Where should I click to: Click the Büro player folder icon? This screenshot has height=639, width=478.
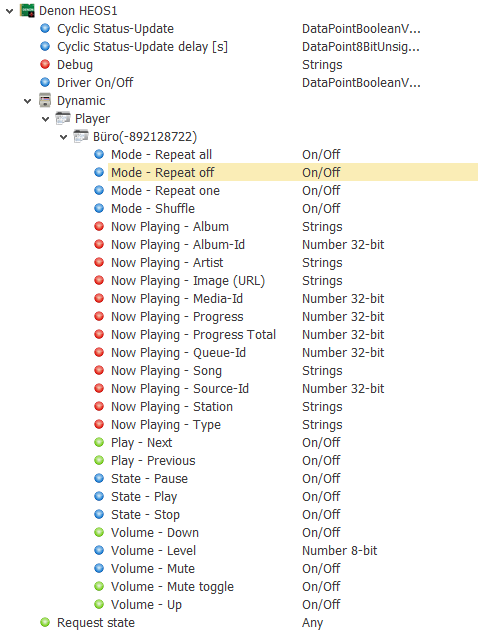click(x=81, y=136)
